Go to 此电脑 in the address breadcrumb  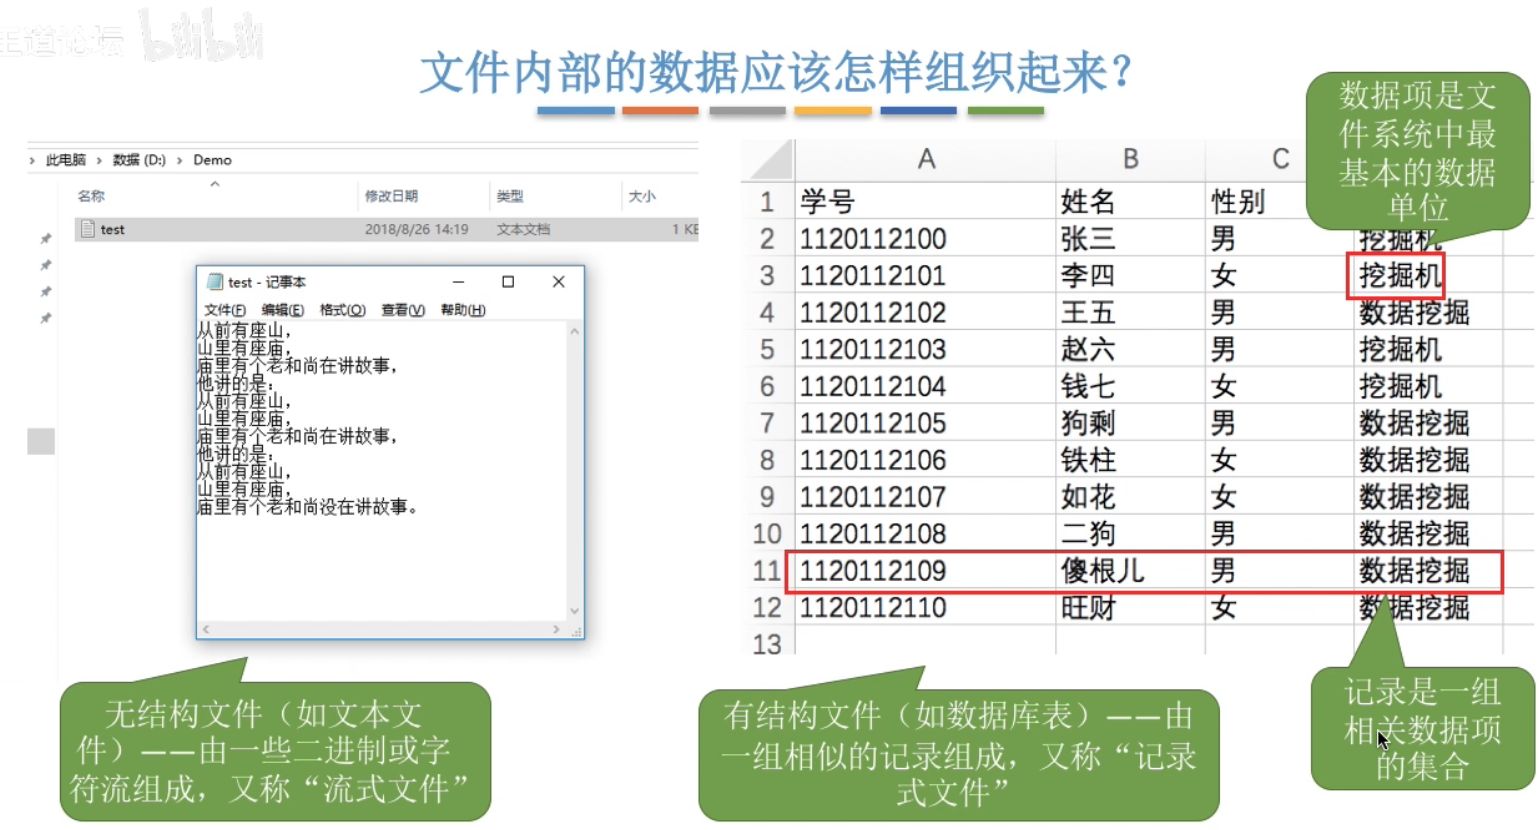(66, 160)
